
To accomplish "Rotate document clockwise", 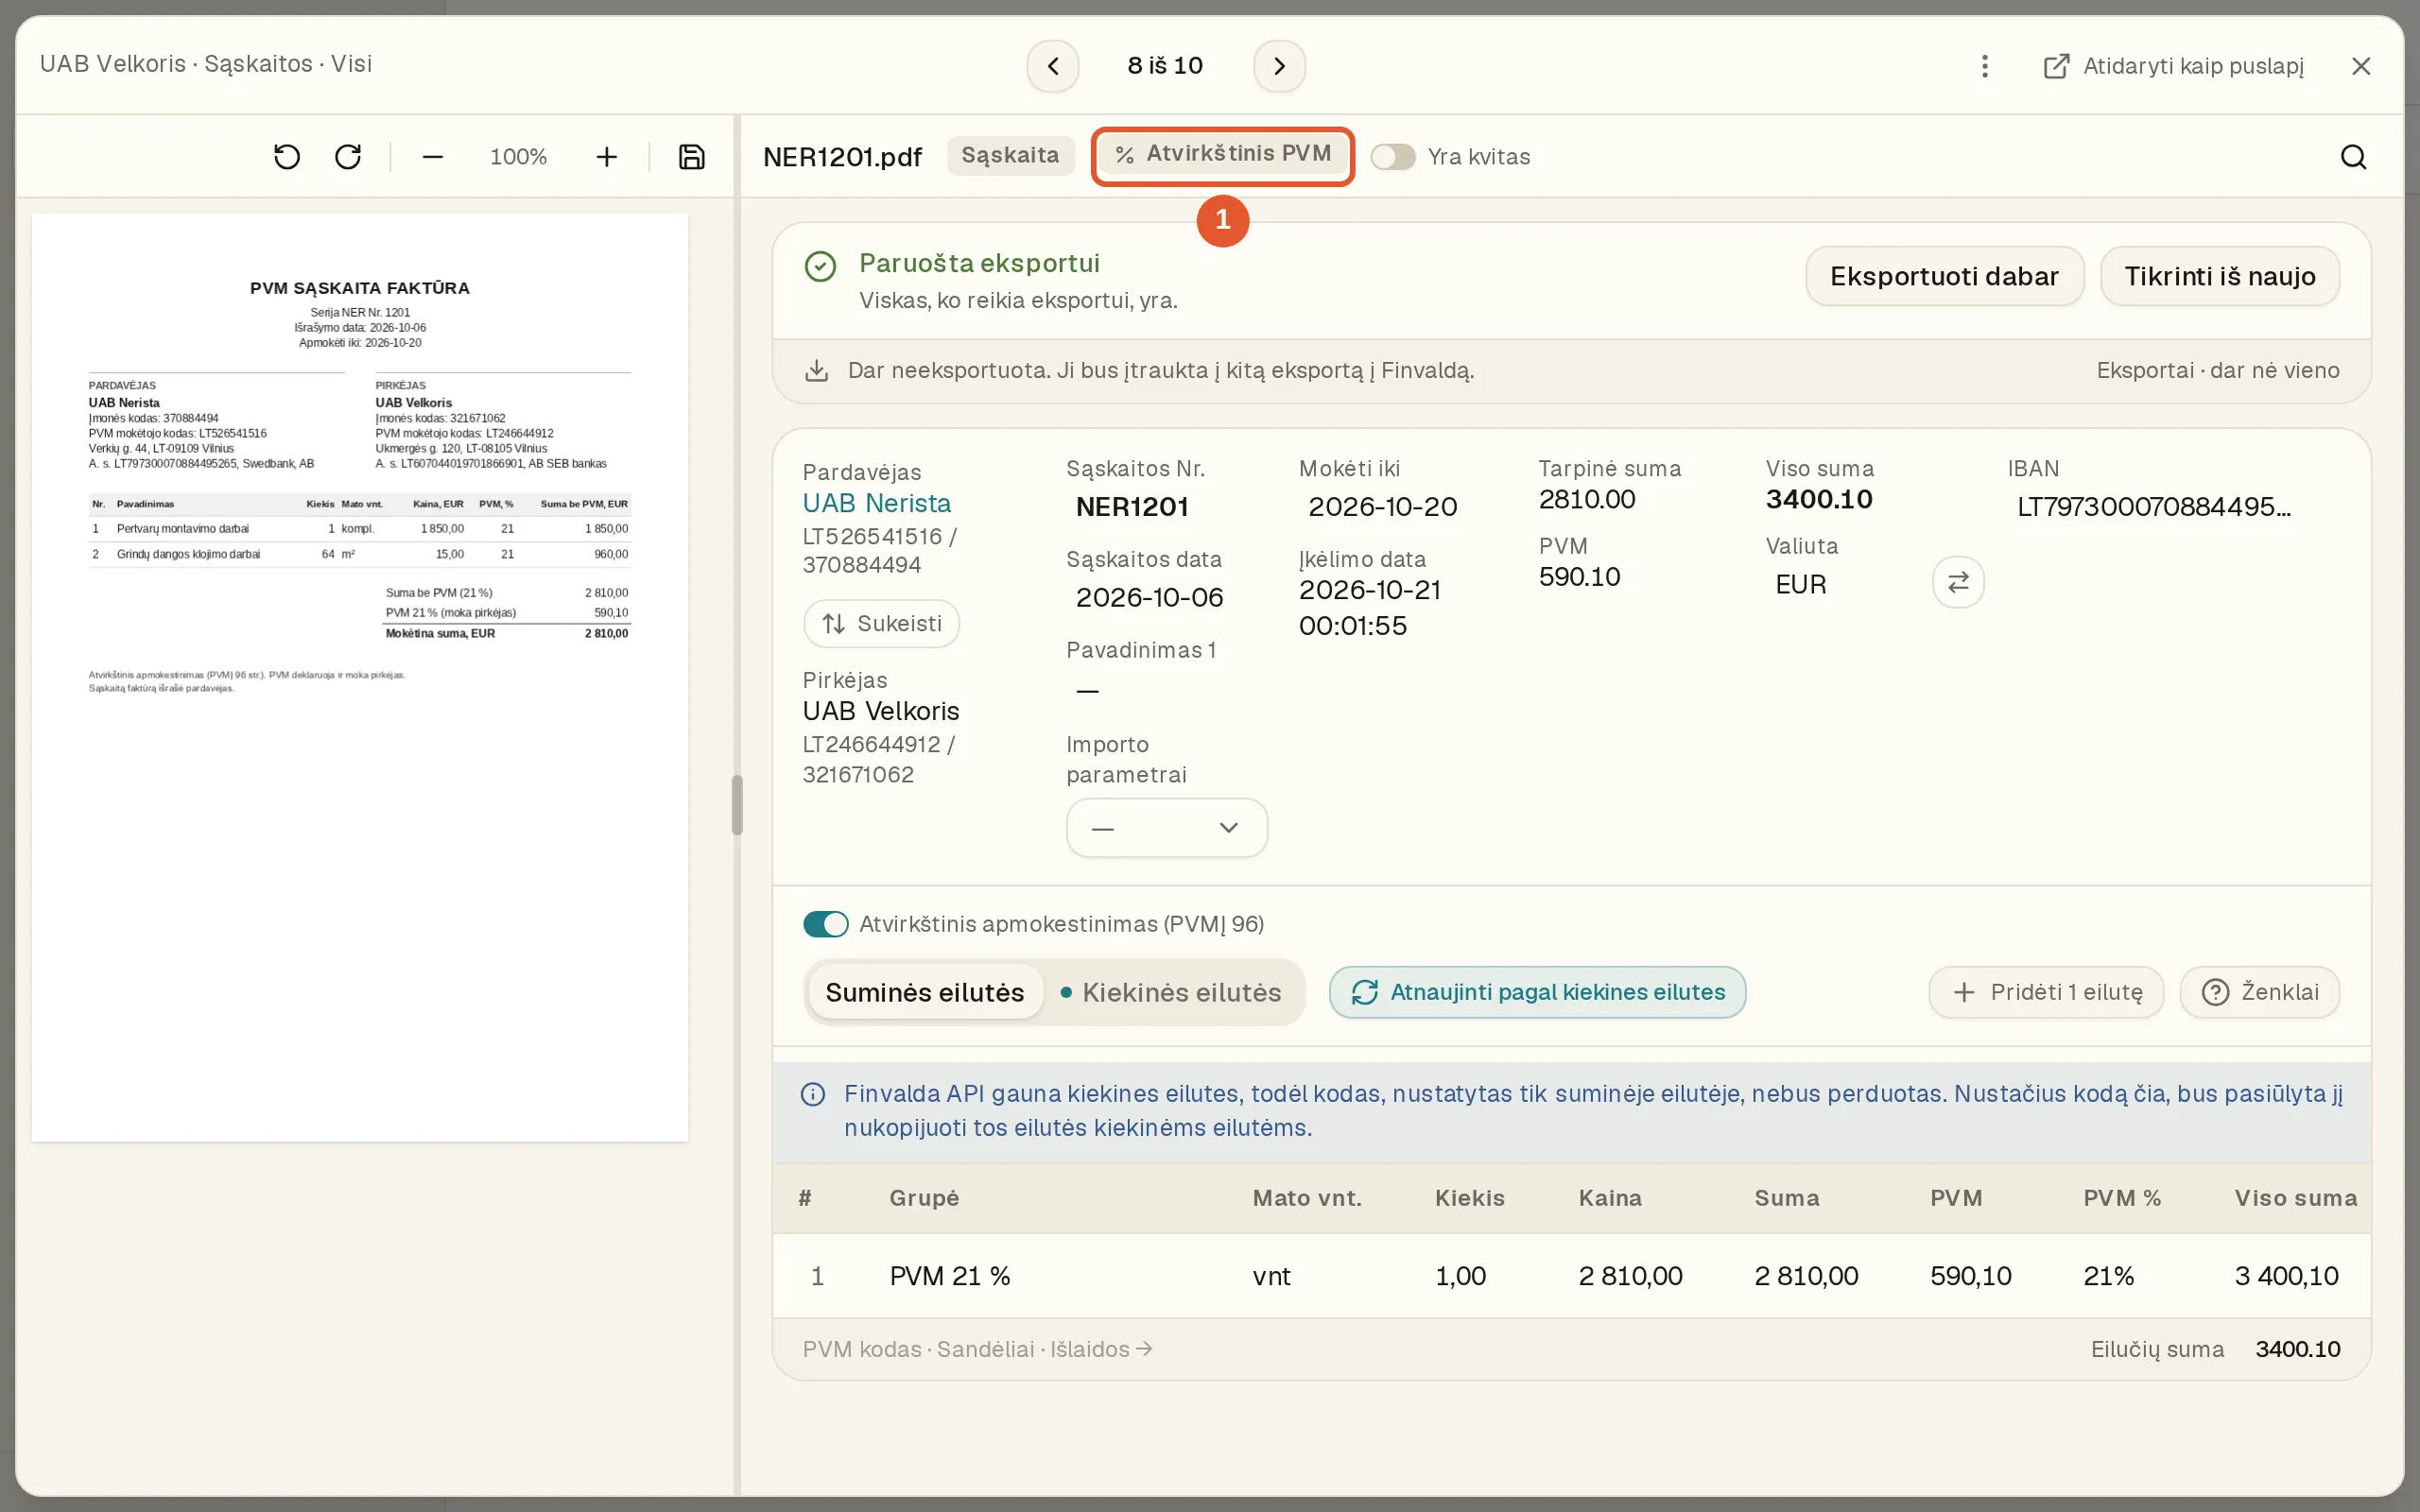I will [348, 157].
